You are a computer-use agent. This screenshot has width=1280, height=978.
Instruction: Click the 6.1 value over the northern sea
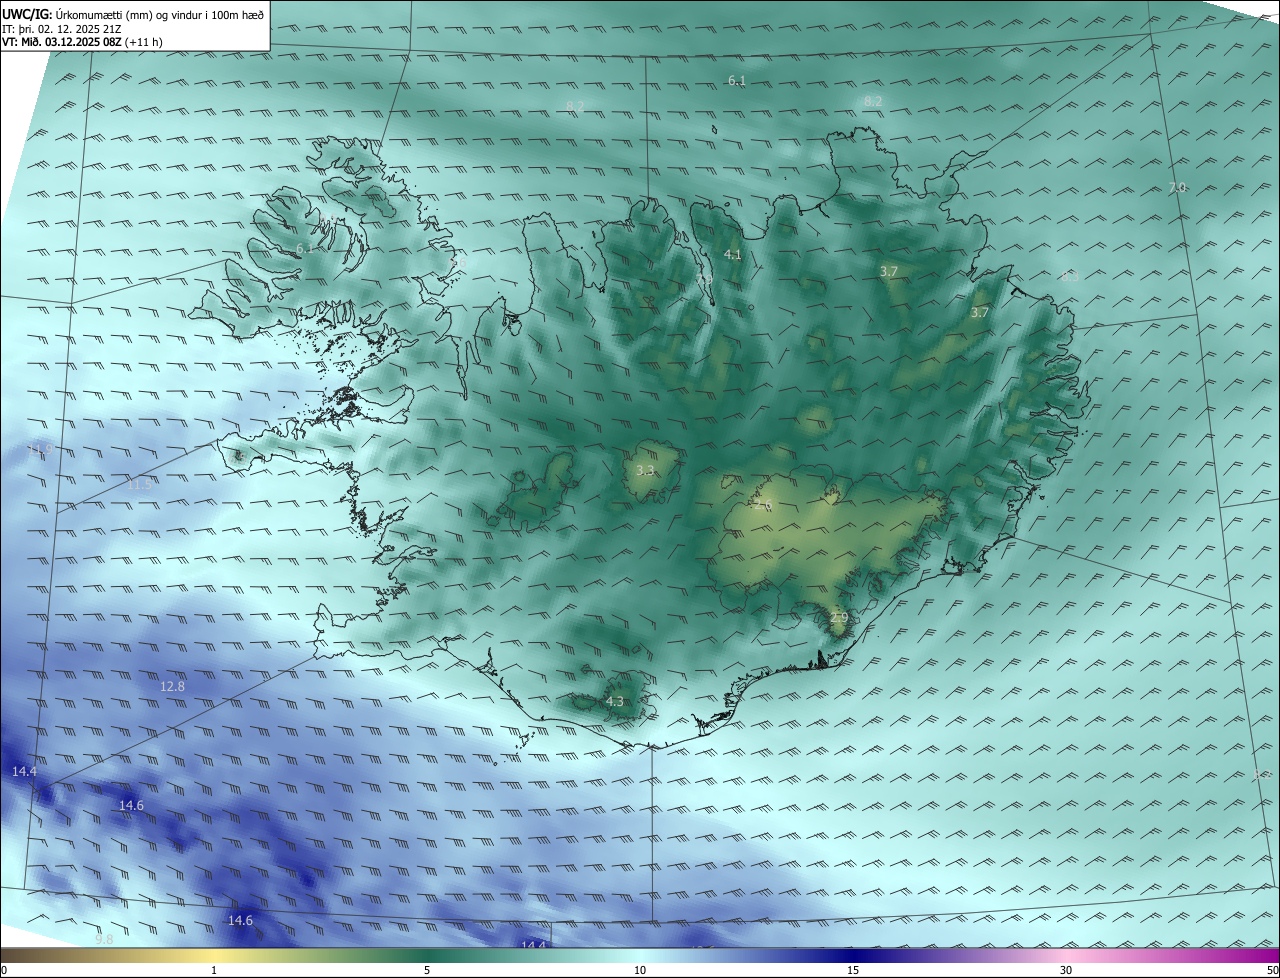(737, 81)
